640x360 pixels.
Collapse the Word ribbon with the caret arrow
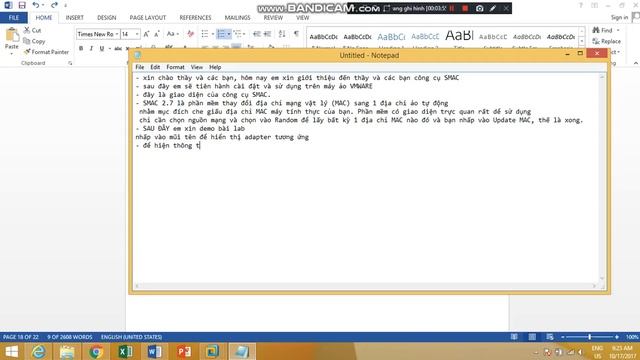[636, 63]
